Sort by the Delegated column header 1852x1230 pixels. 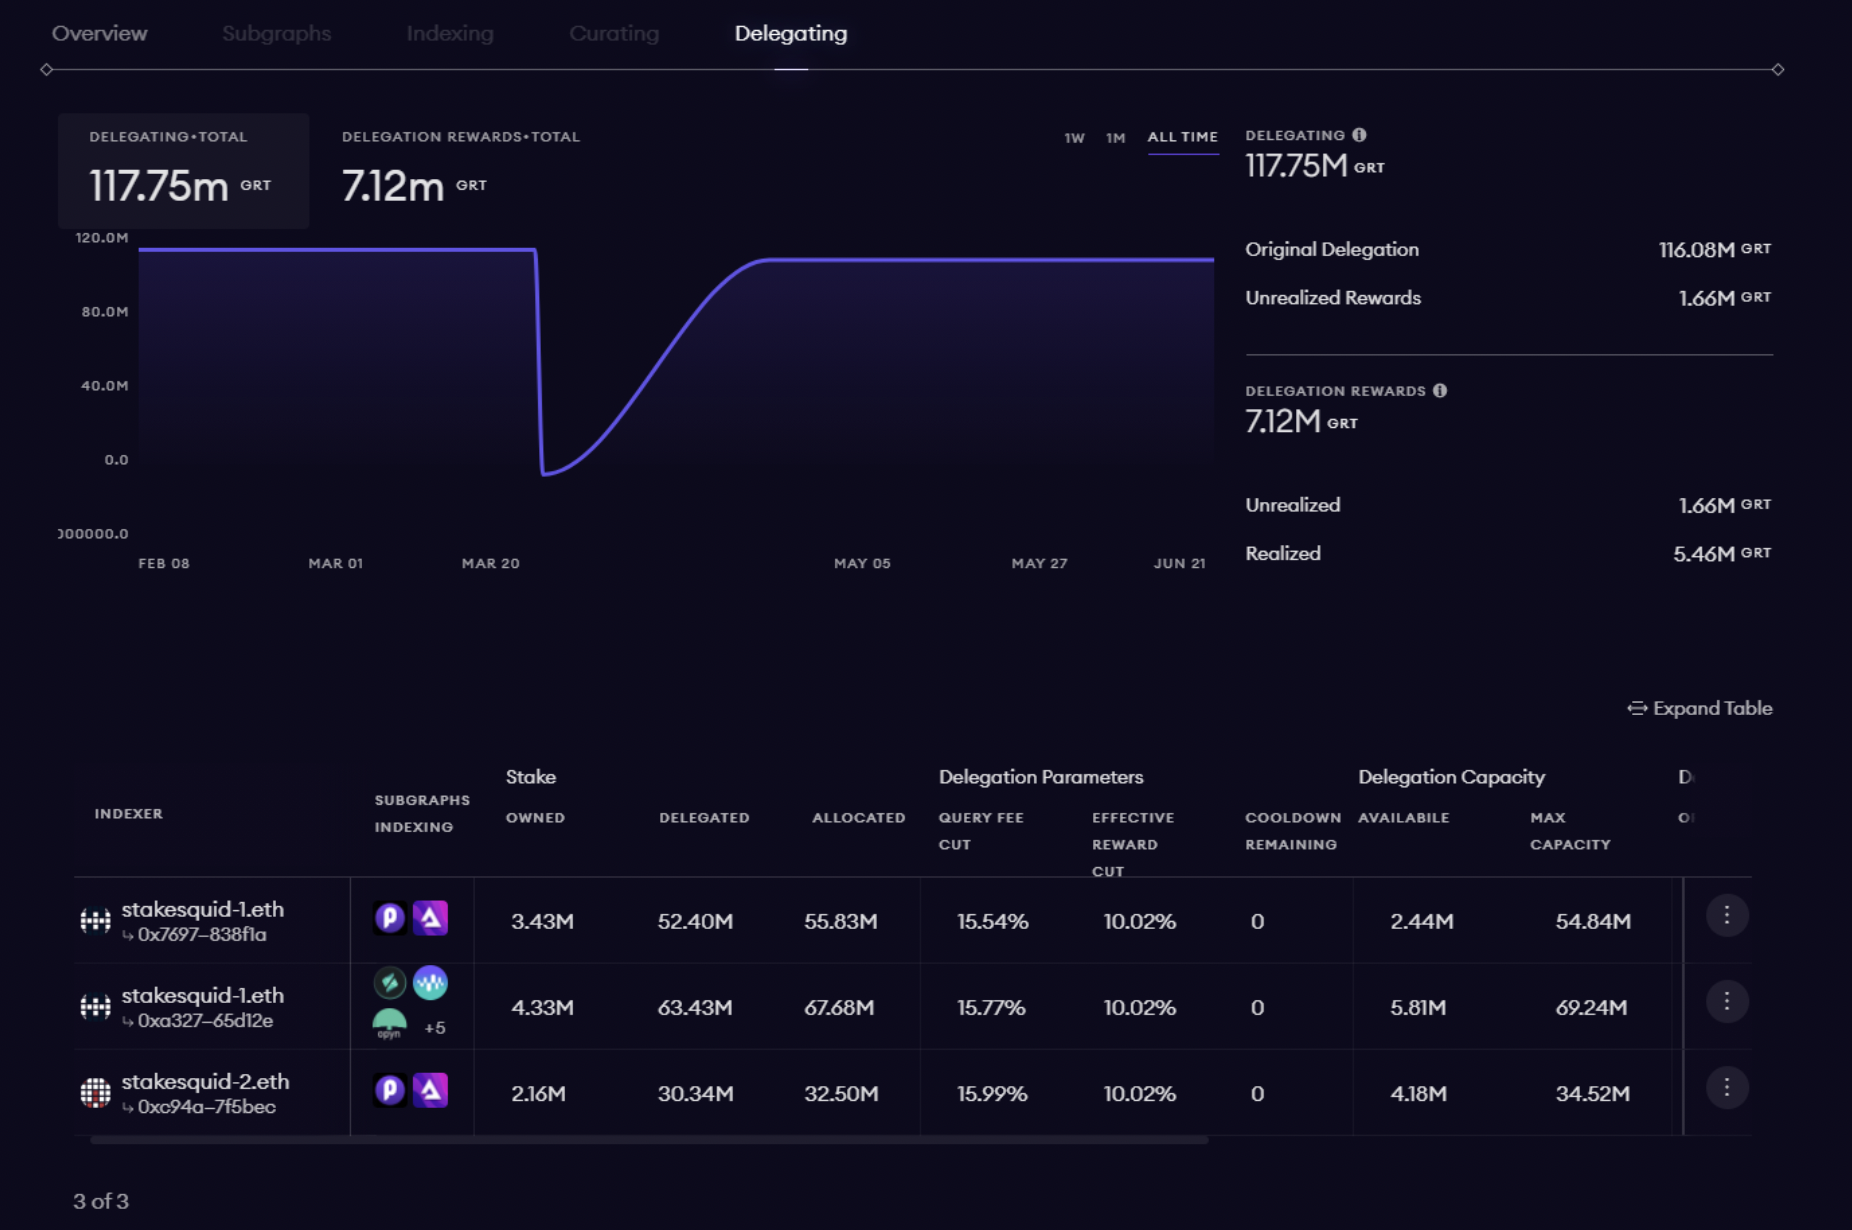point(704,818)
